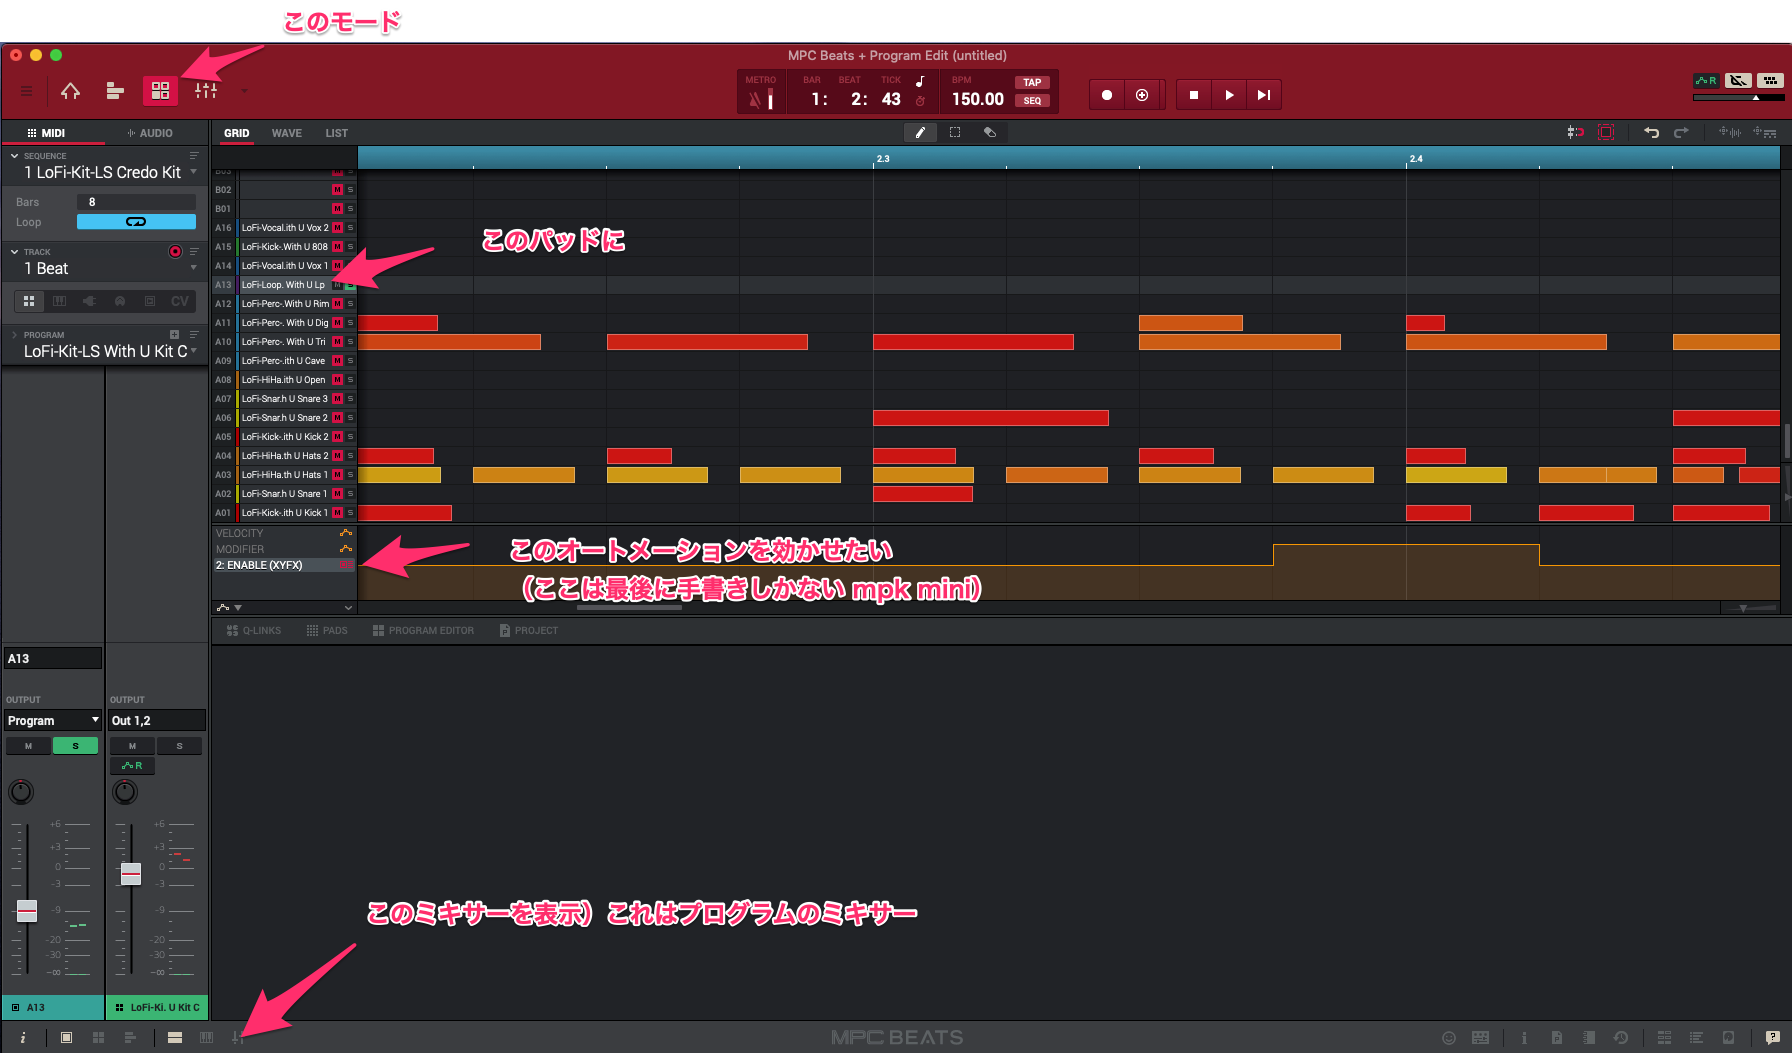Unsolo the A13 channel strip
This screenshot has height=1053, width=1792.
pos(75,746)
